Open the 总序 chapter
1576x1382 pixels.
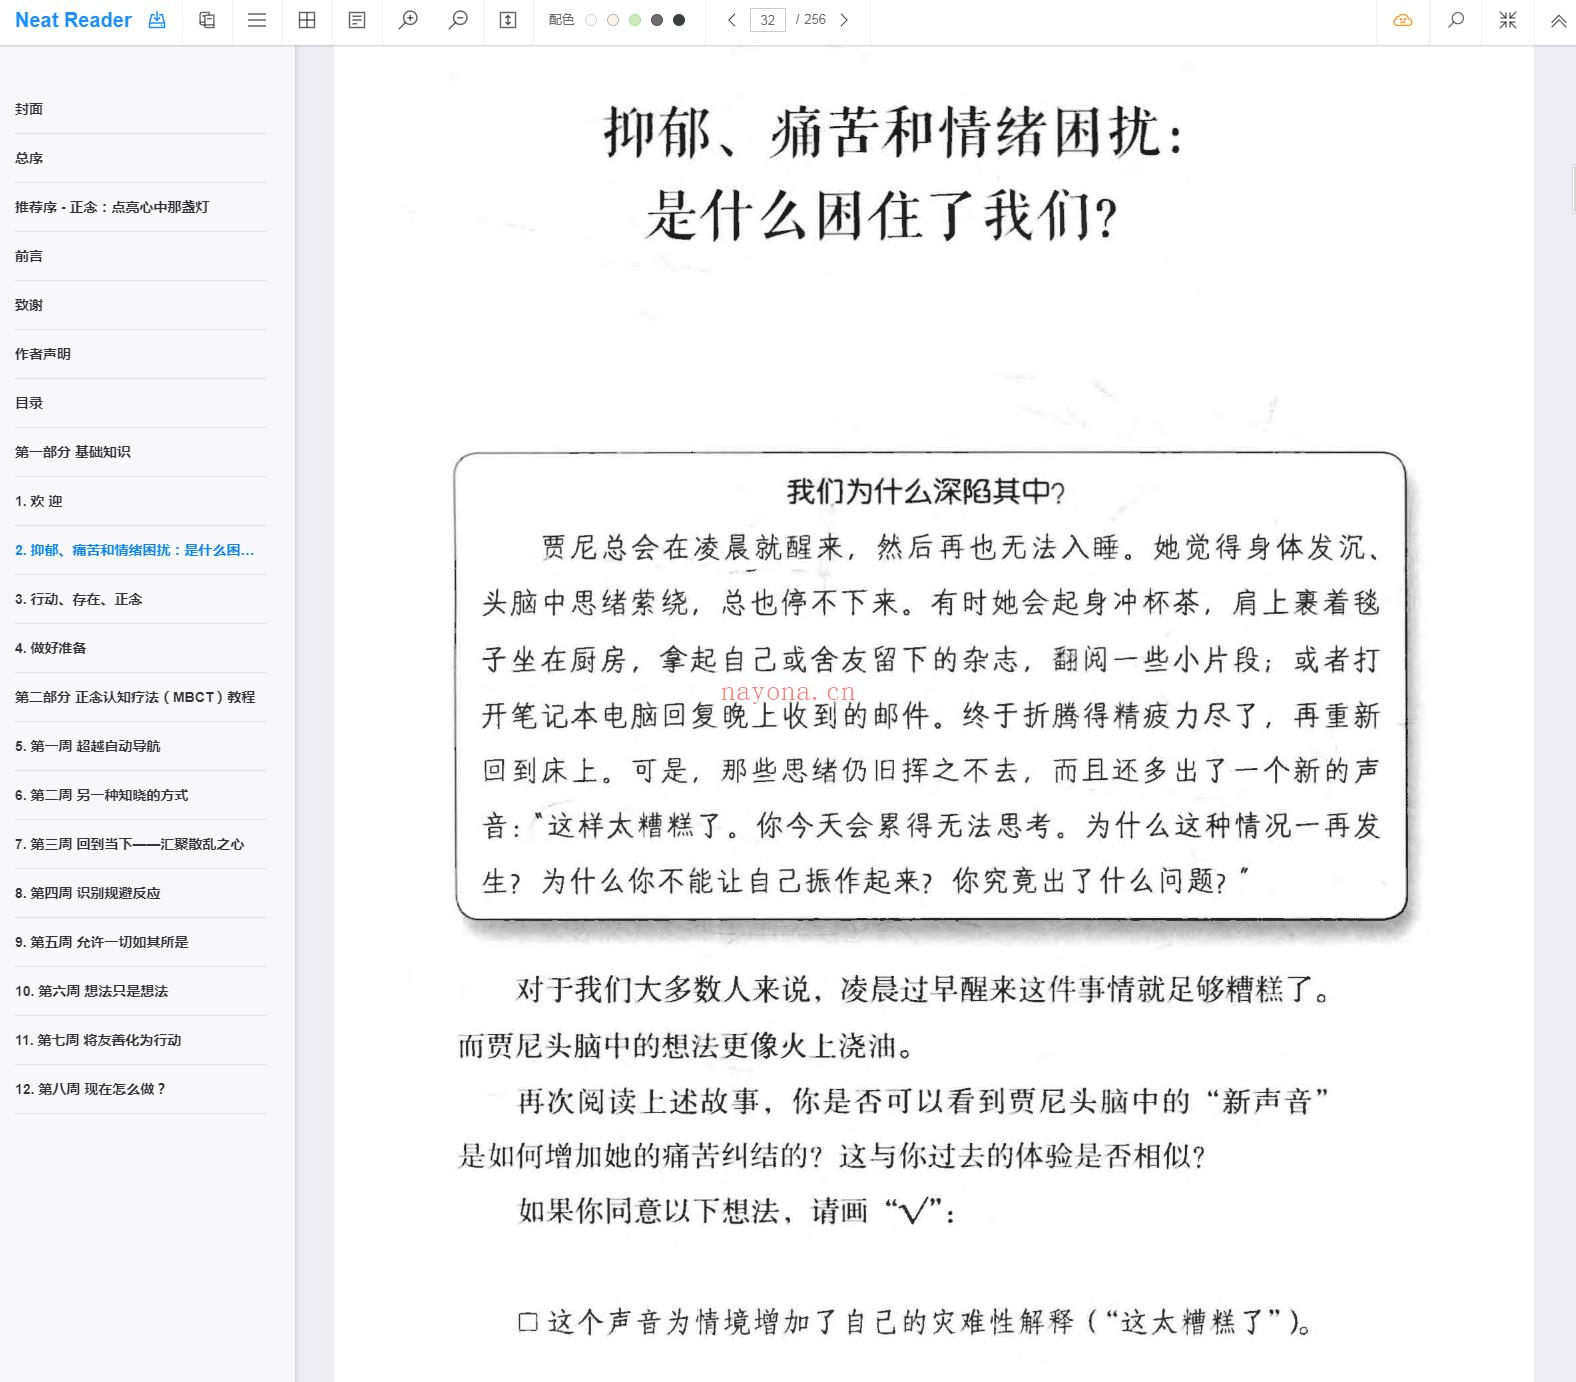[x=141, y=158]
